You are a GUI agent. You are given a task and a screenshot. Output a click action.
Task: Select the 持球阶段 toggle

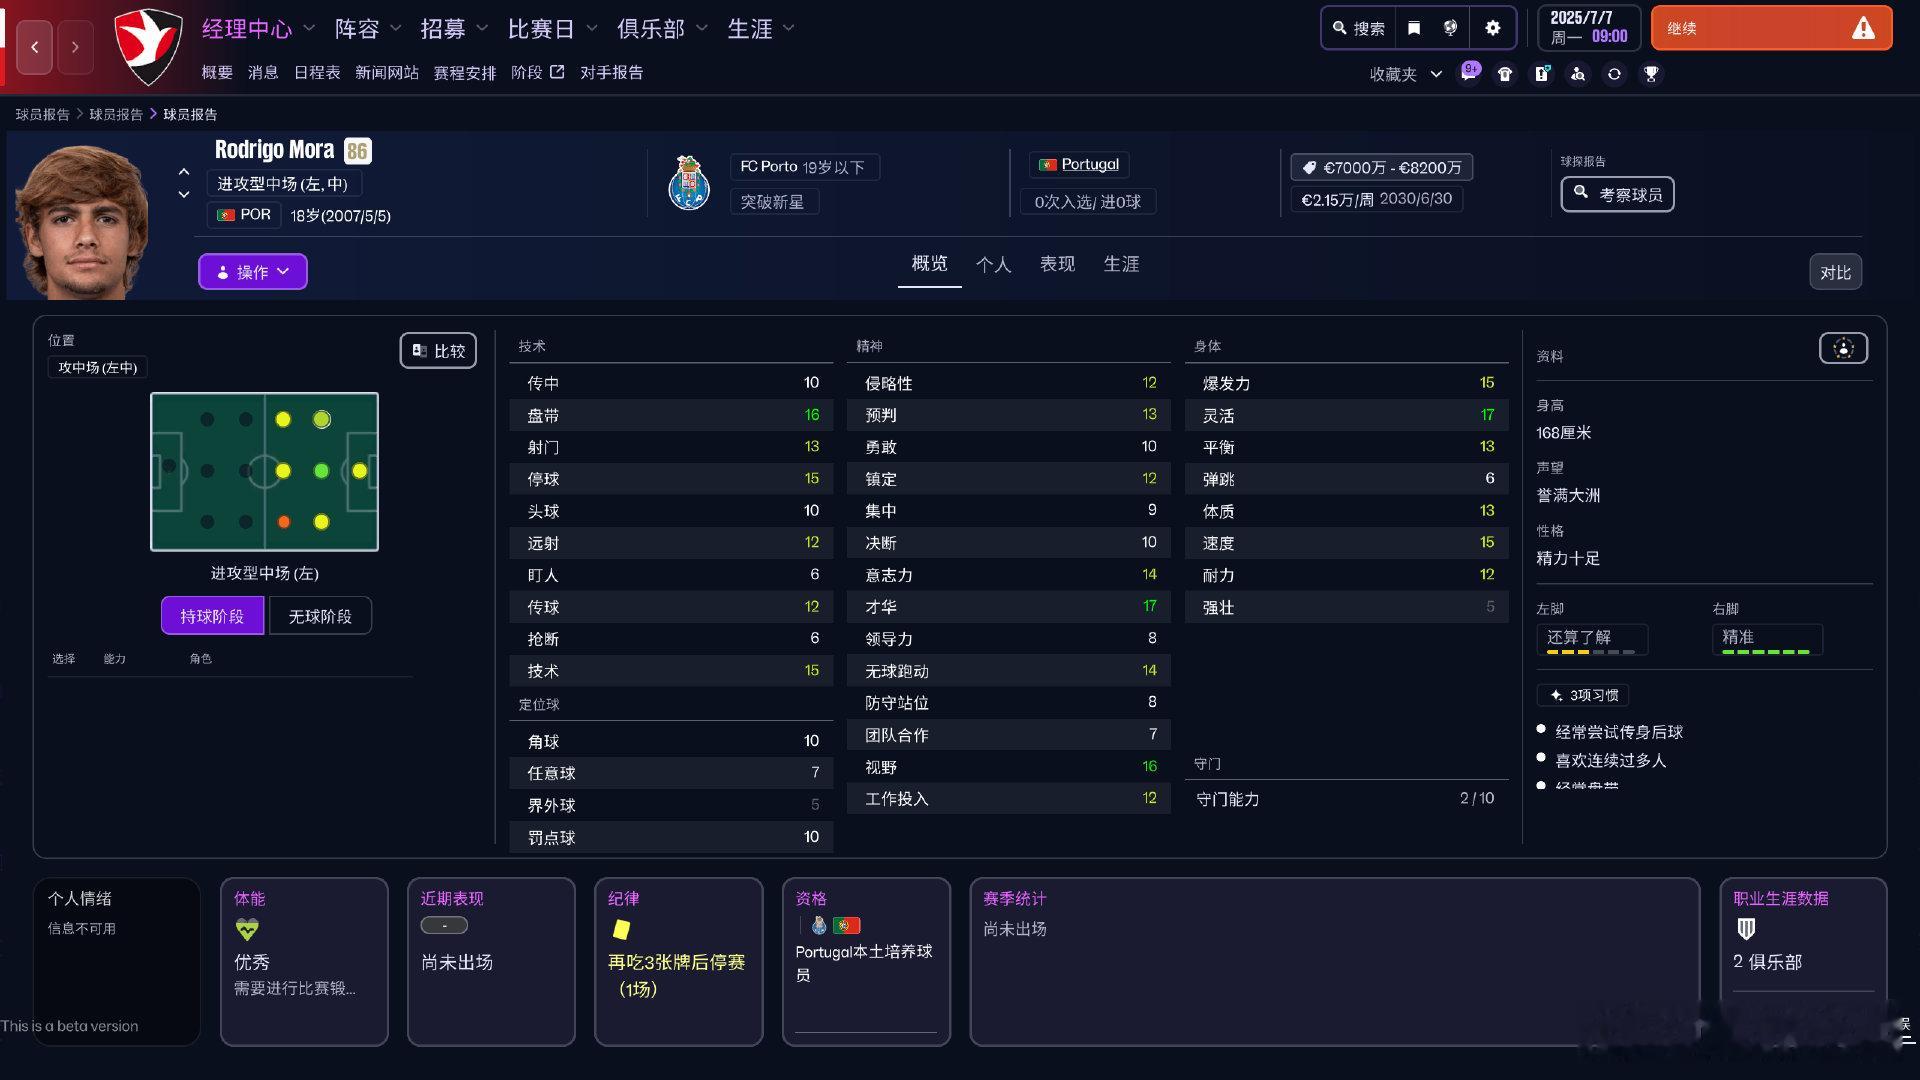[212, 616]
